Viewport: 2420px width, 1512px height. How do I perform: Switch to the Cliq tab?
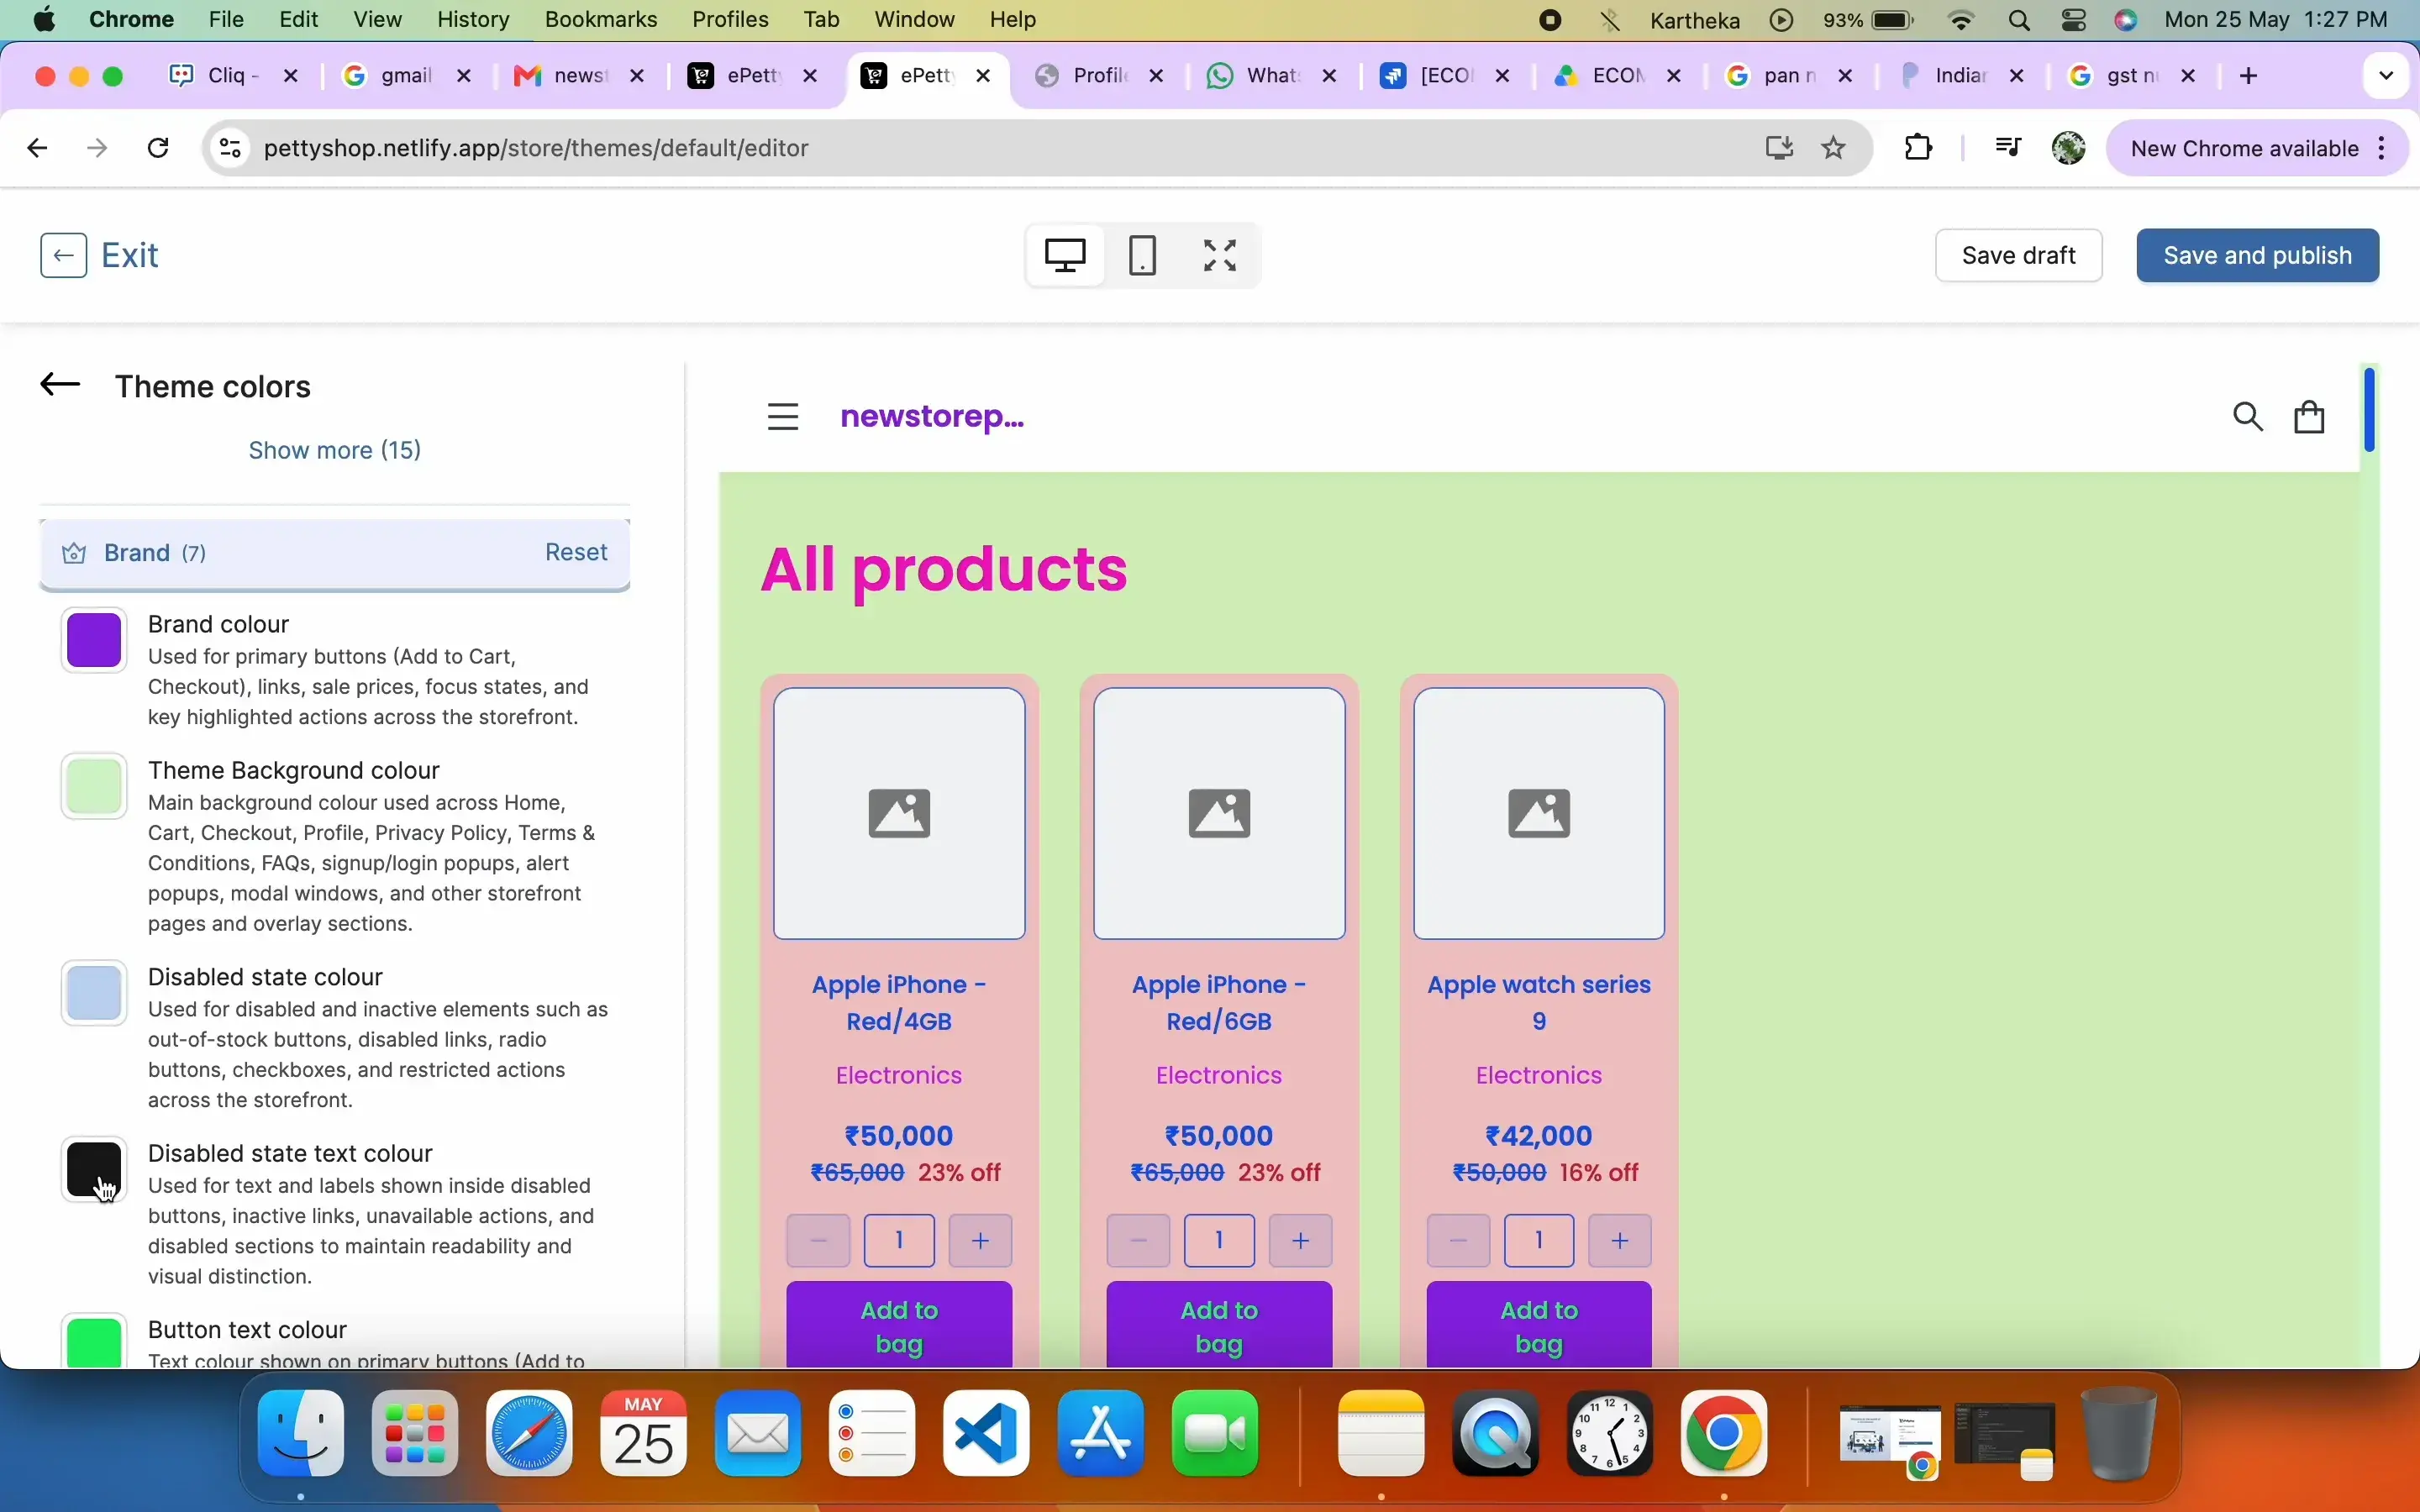click(x=234, y=76)
